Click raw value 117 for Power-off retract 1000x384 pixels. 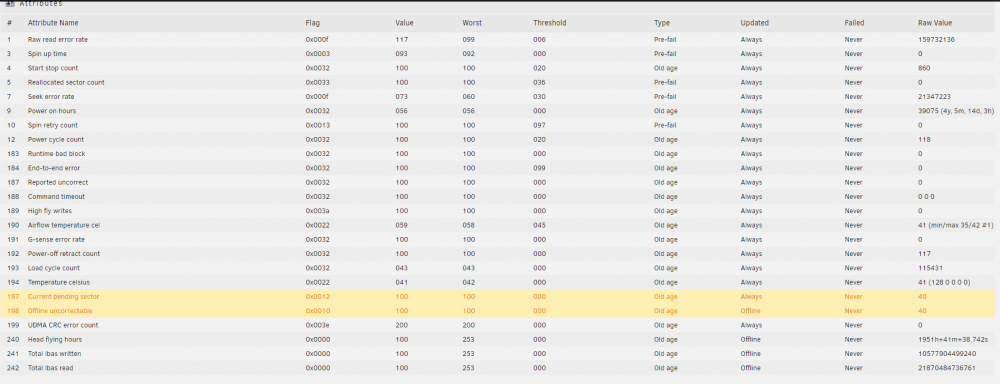point(923,253)
